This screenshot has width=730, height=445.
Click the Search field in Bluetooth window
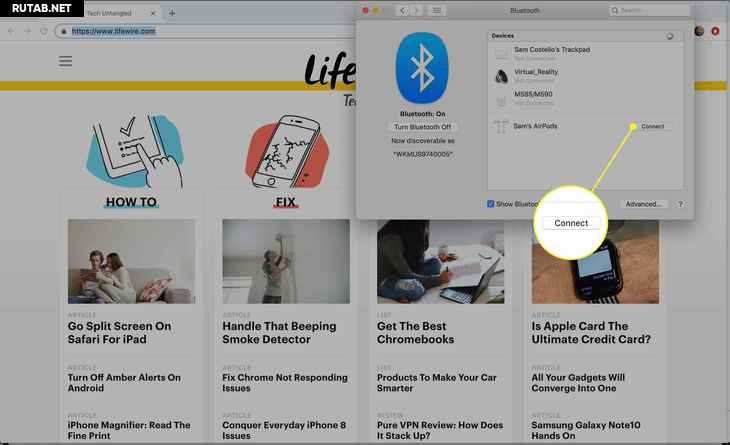pyautogui.click(x=649, y=10)
